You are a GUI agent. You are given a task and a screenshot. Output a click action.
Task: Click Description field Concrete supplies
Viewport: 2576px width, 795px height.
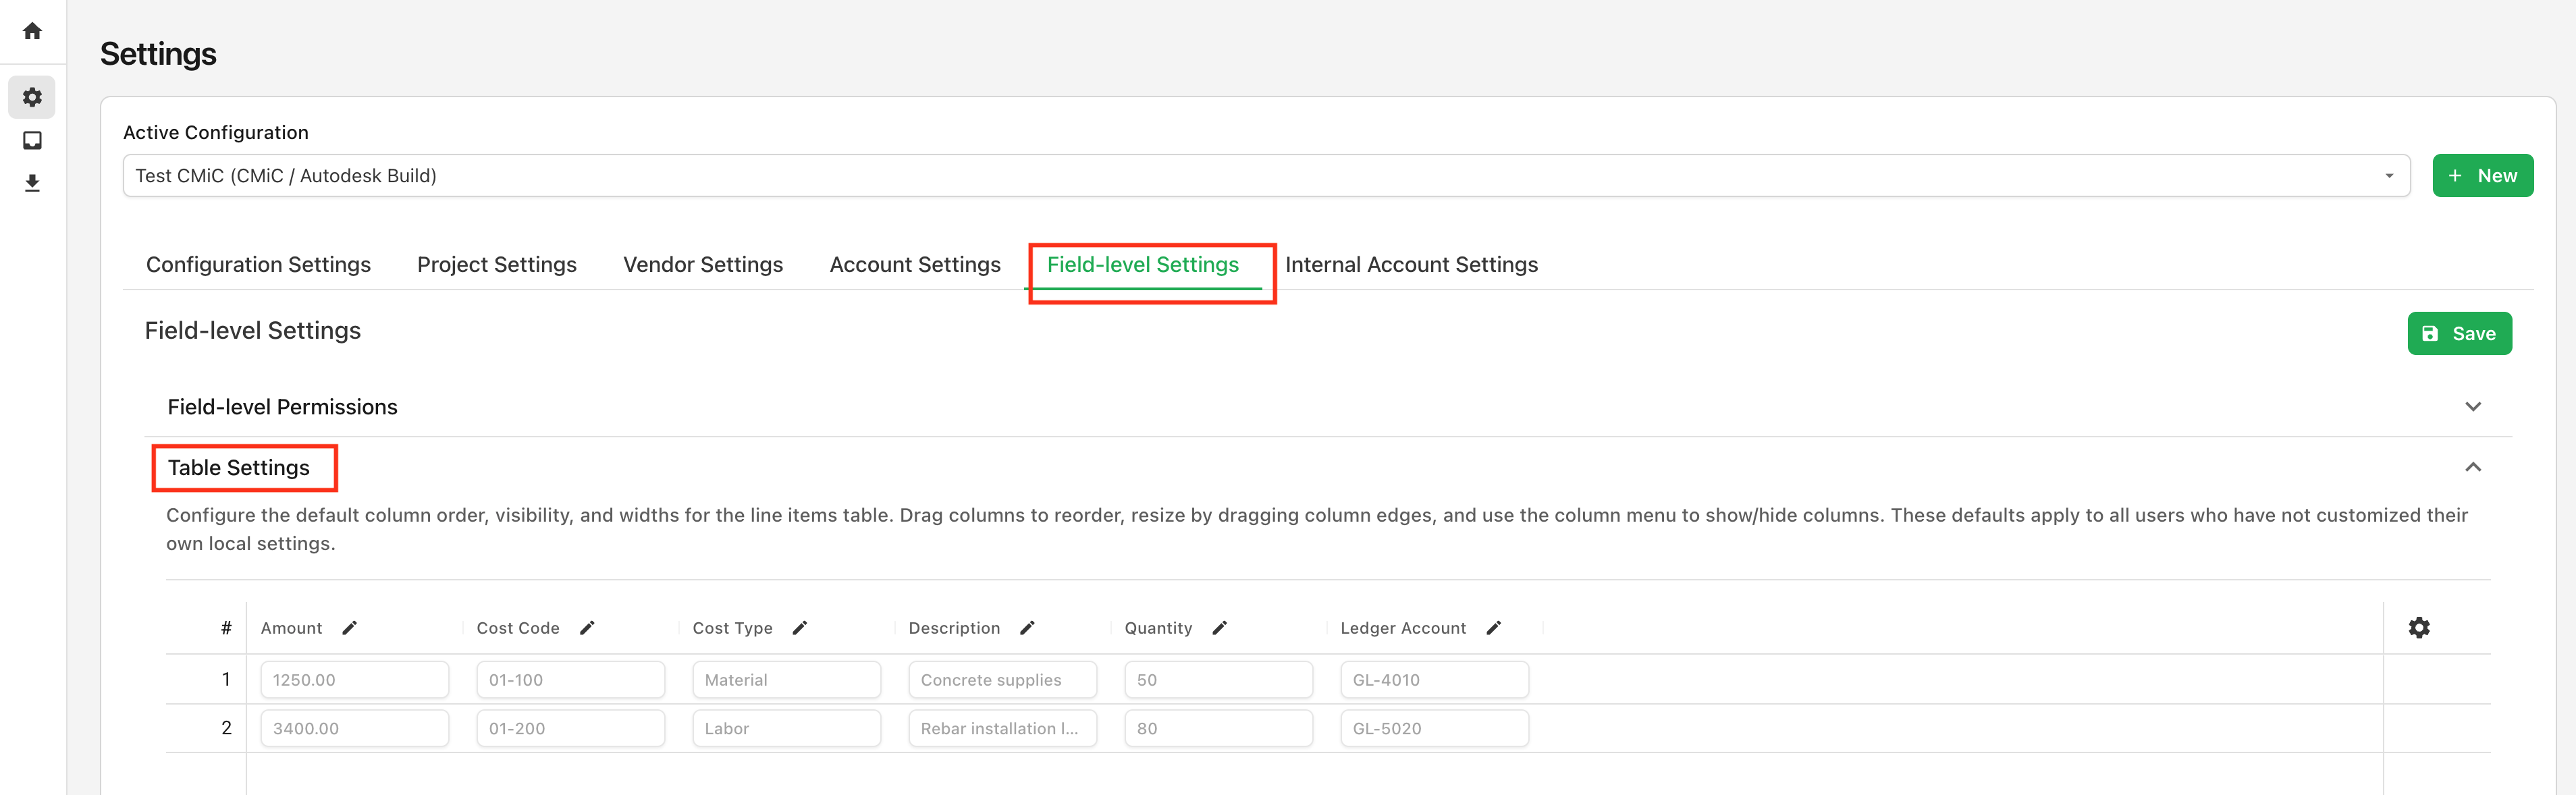[1002, 680]
